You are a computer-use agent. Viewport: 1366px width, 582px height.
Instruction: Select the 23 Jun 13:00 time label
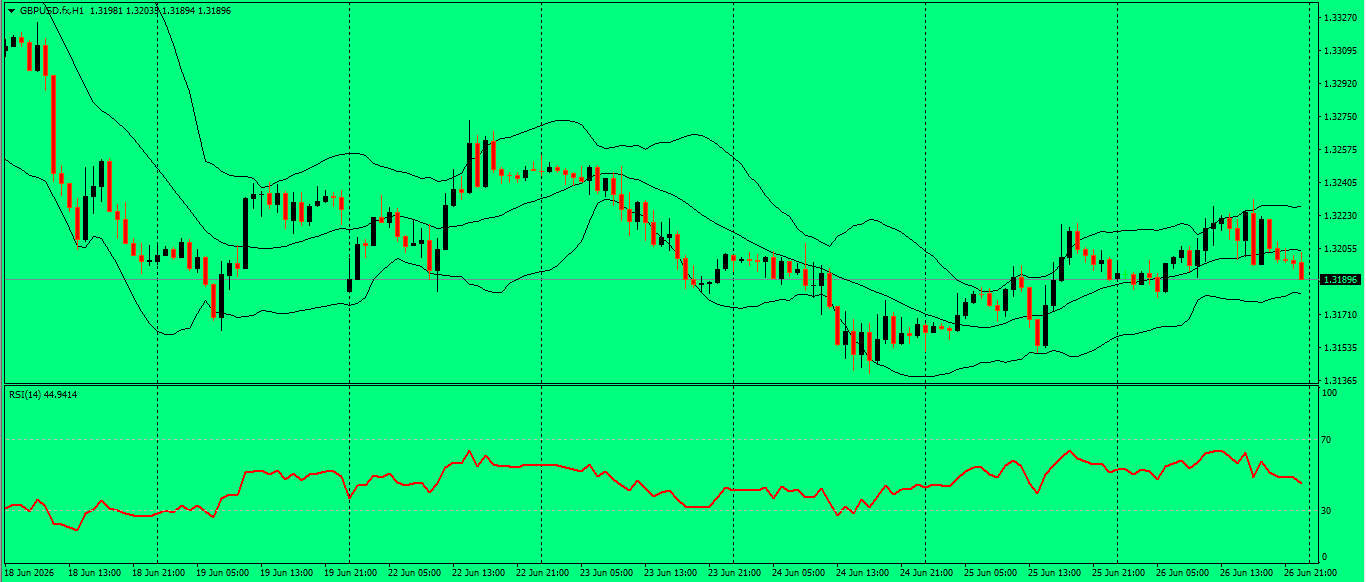point(670,573)
